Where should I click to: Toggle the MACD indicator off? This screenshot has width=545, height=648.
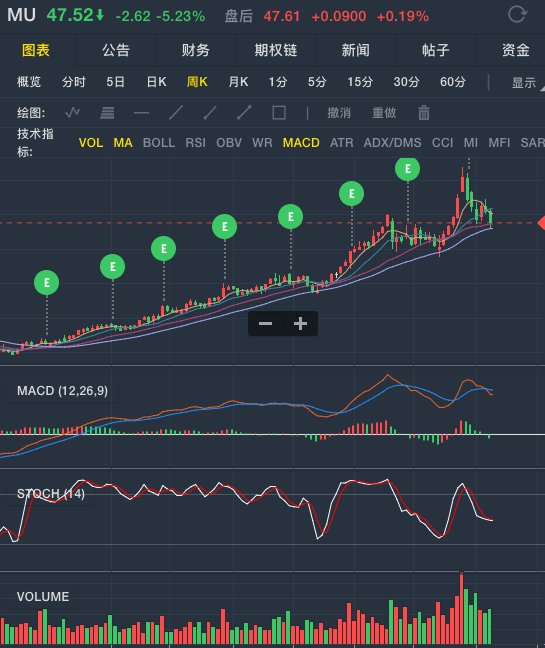point(301,143)
